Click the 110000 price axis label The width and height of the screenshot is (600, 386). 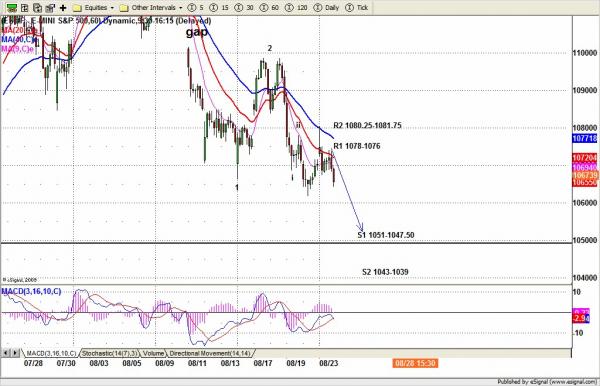coord(585,53)
